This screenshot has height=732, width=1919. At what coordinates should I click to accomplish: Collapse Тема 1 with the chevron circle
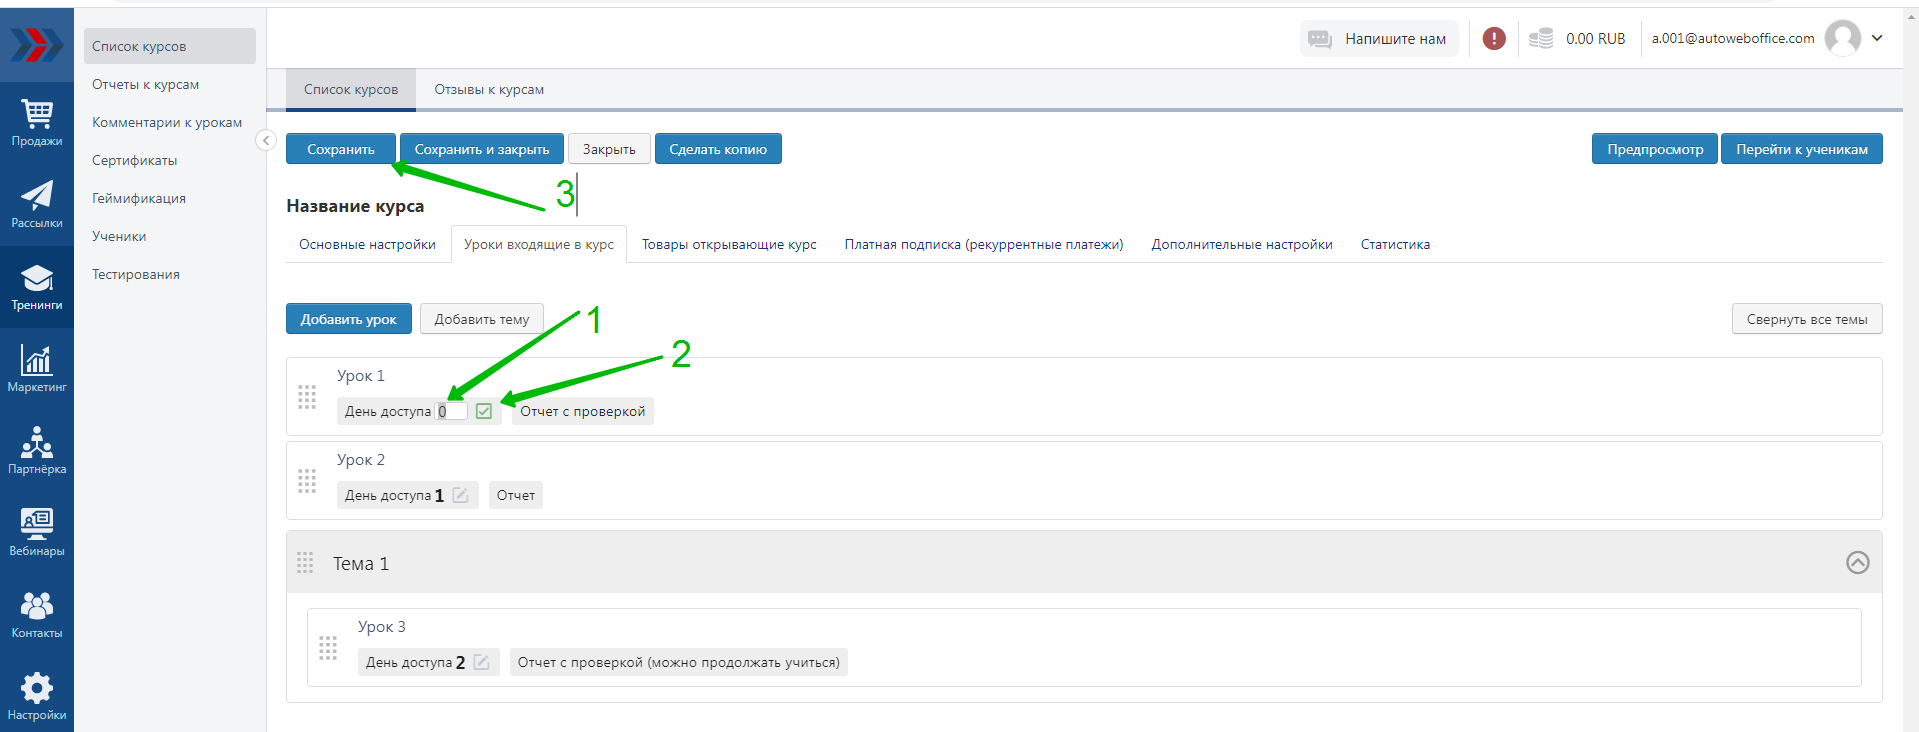click(1857, 563)
